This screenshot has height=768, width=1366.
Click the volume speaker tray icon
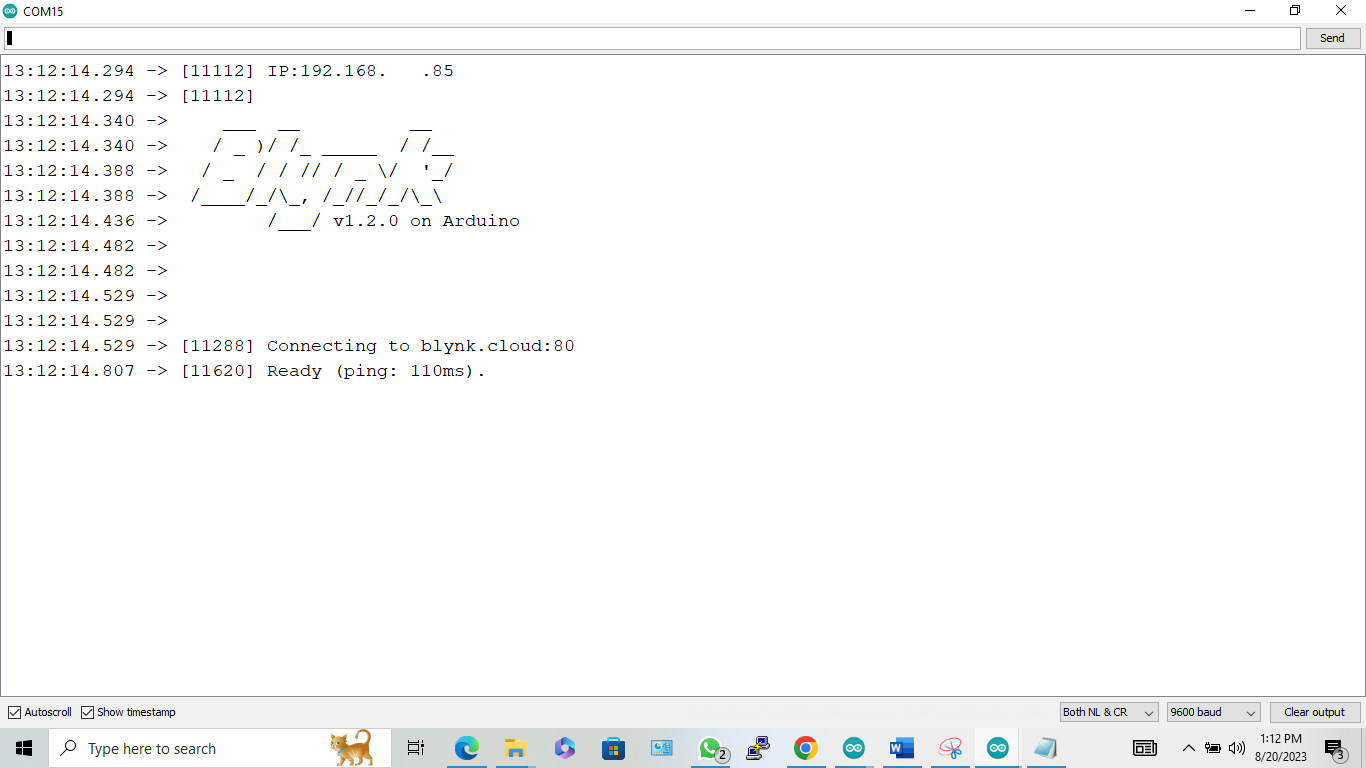coord(1237,748)
